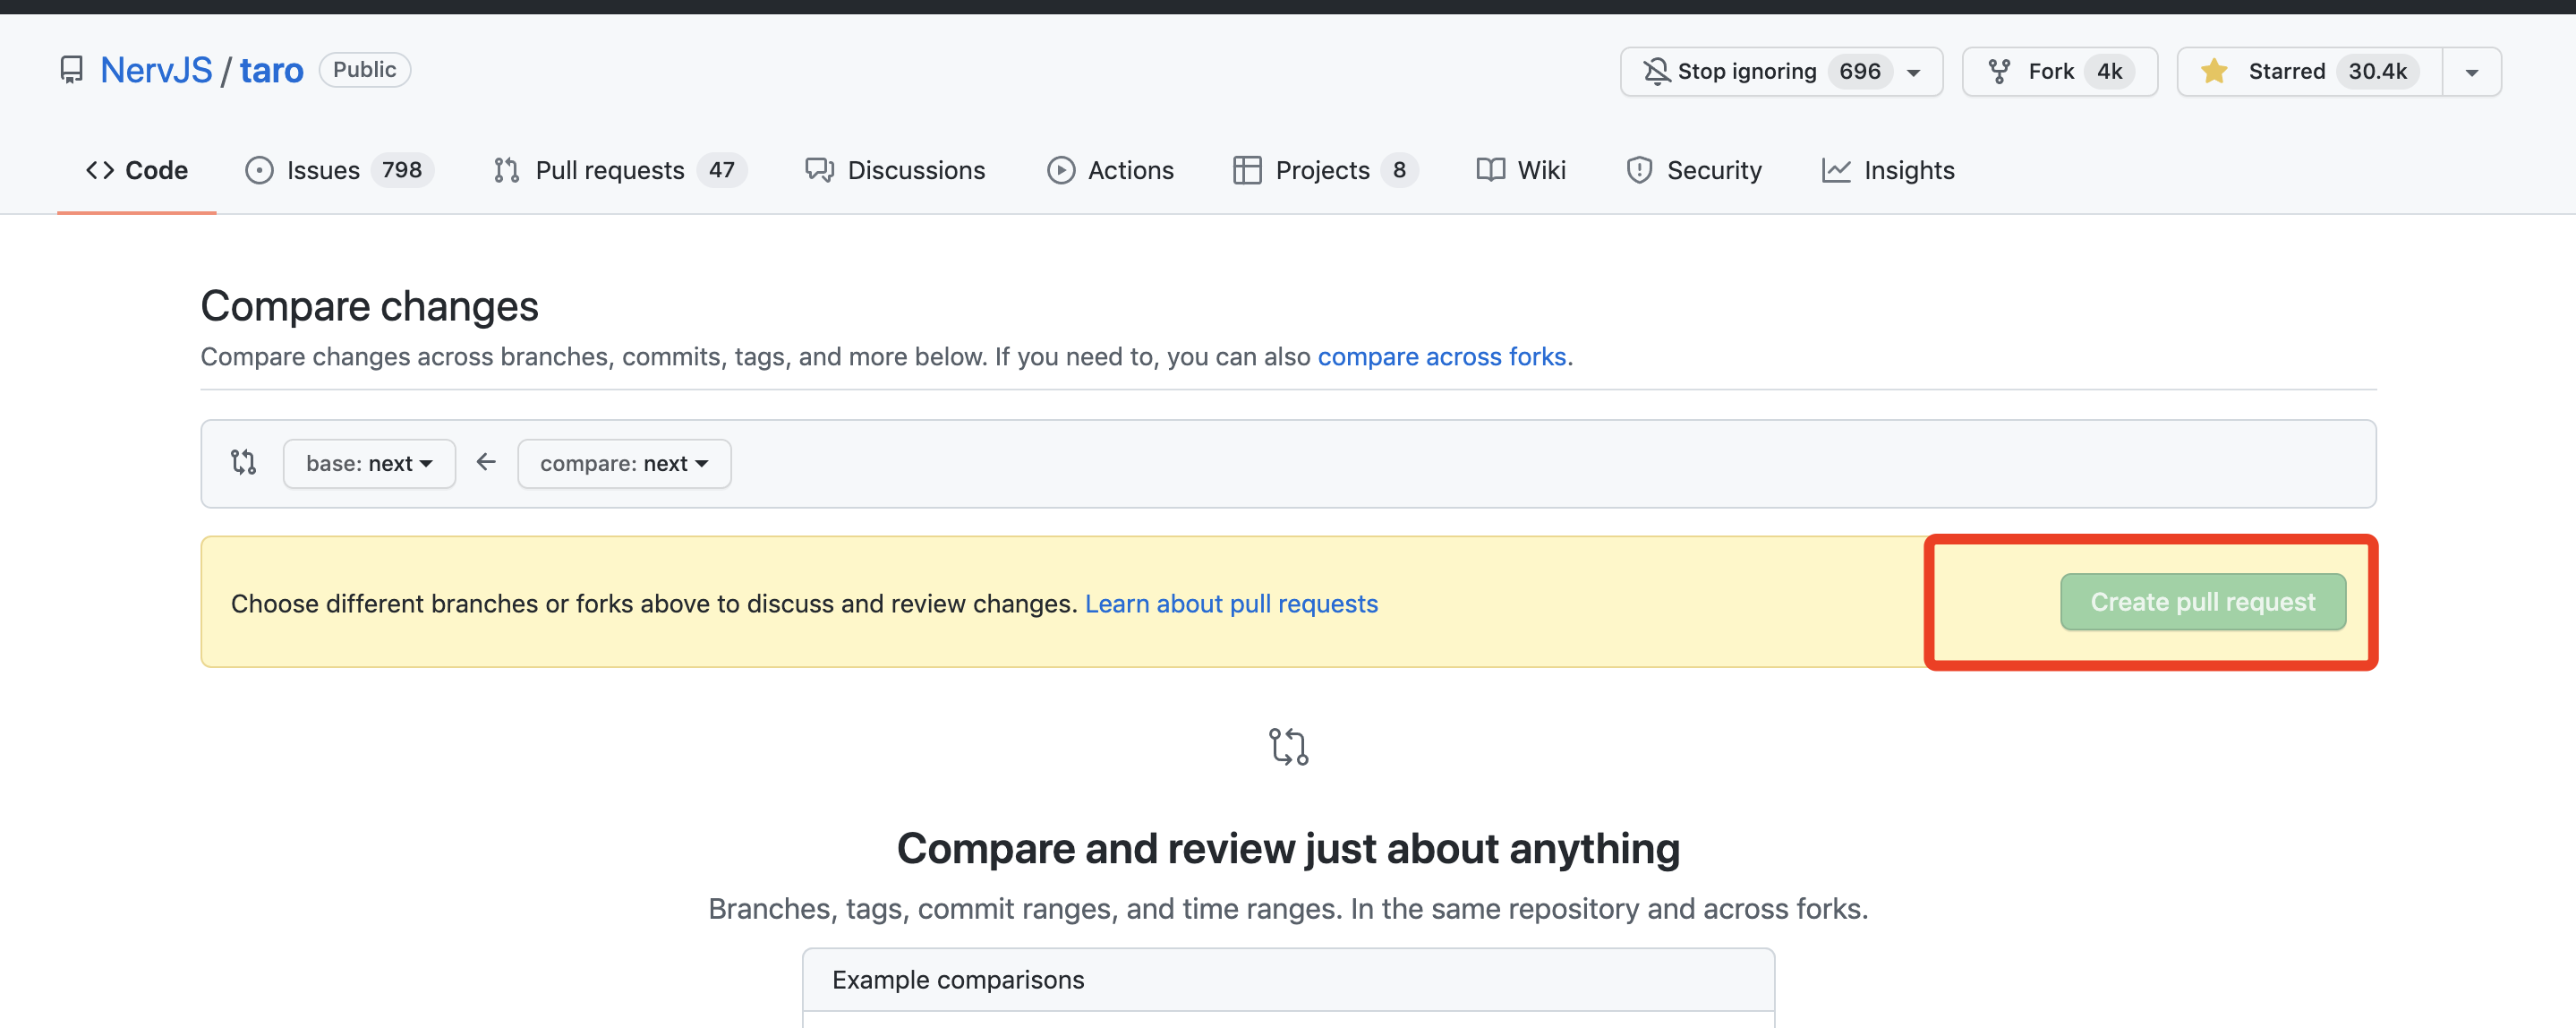Click the bell-slash Stop ignoring icon
Image resolution: width=2576 pixels, height=1028 pixels.
1656,71
